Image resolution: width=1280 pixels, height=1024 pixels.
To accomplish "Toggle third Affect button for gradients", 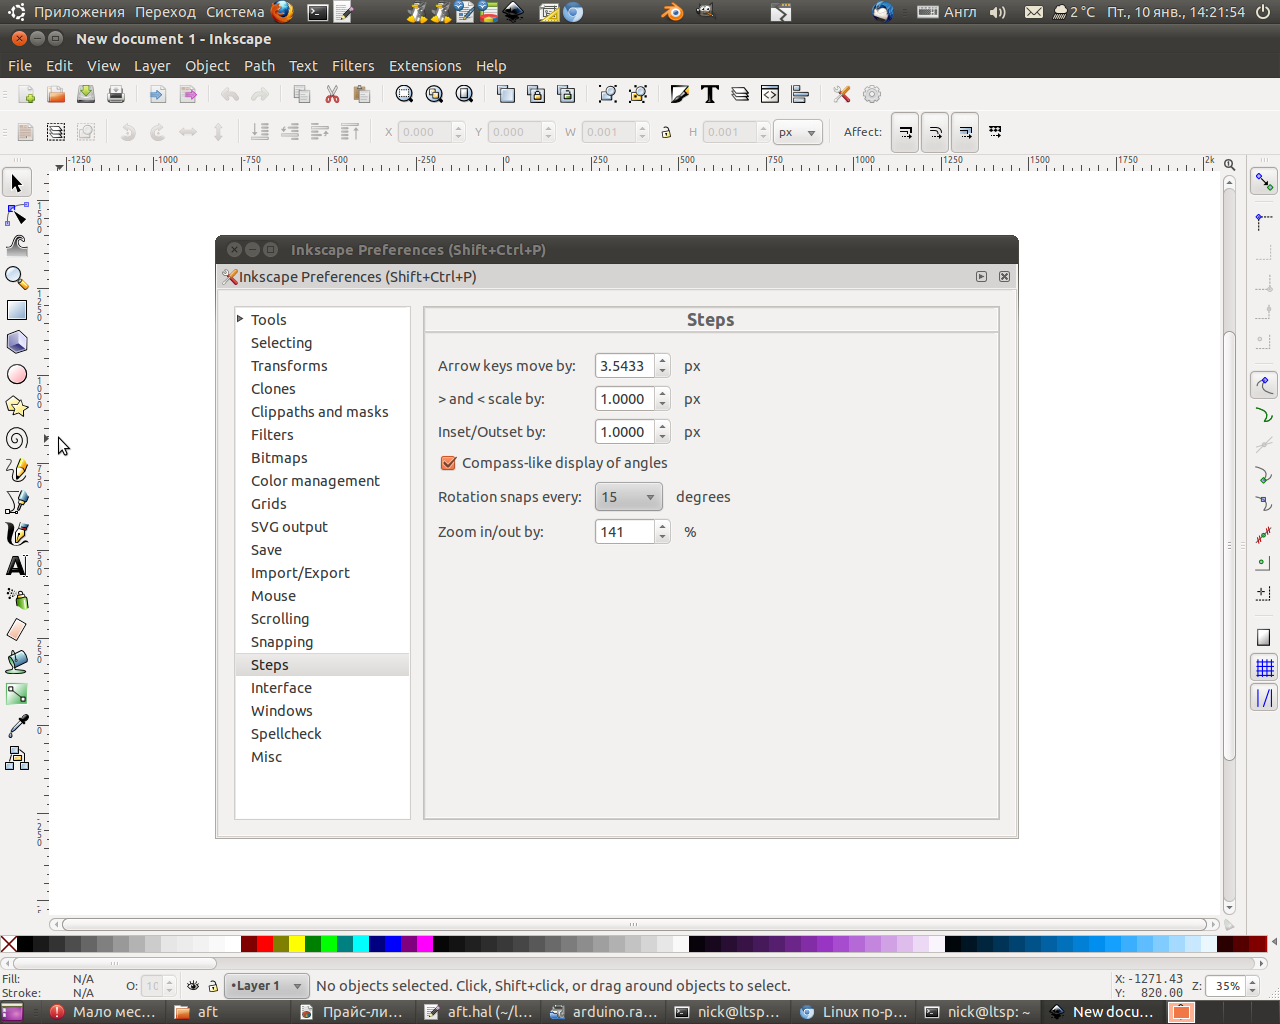I will click(x=965, y=132).
